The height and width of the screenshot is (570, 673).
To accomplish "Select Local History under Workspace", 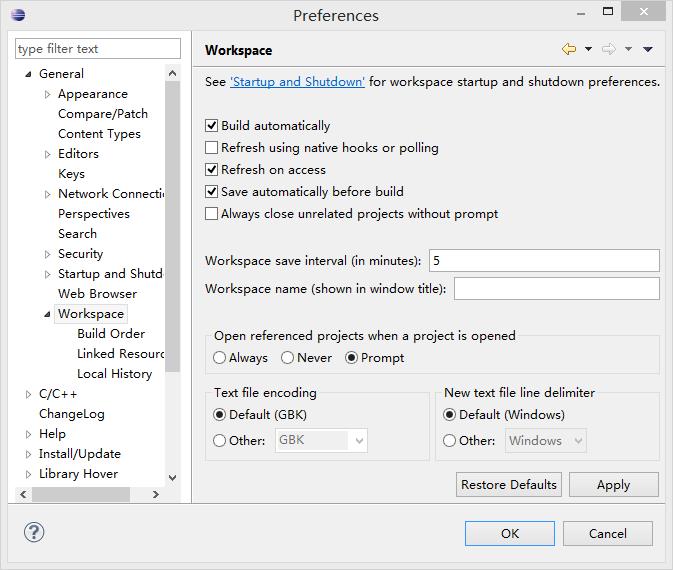I will pos(115,374).
